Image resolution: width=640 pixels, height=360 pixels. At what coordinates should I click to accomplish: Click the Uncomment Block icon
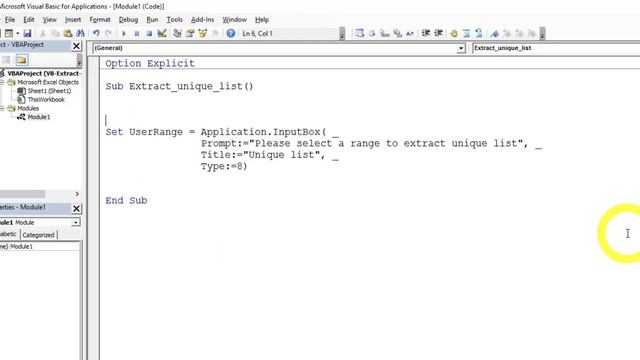(x=479, y=33)
